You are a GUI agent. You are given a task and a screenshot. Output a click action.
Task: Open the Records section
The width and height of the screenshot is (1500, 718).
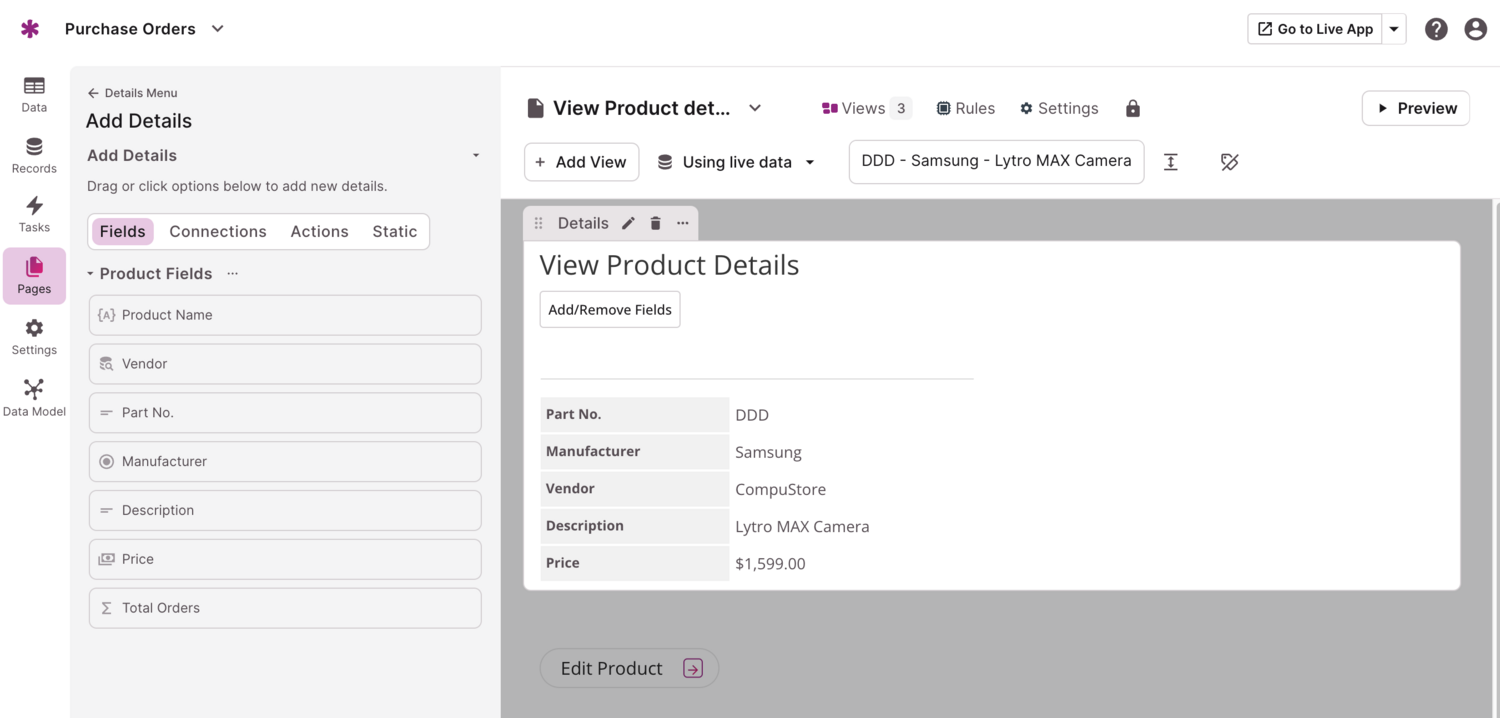34,155
